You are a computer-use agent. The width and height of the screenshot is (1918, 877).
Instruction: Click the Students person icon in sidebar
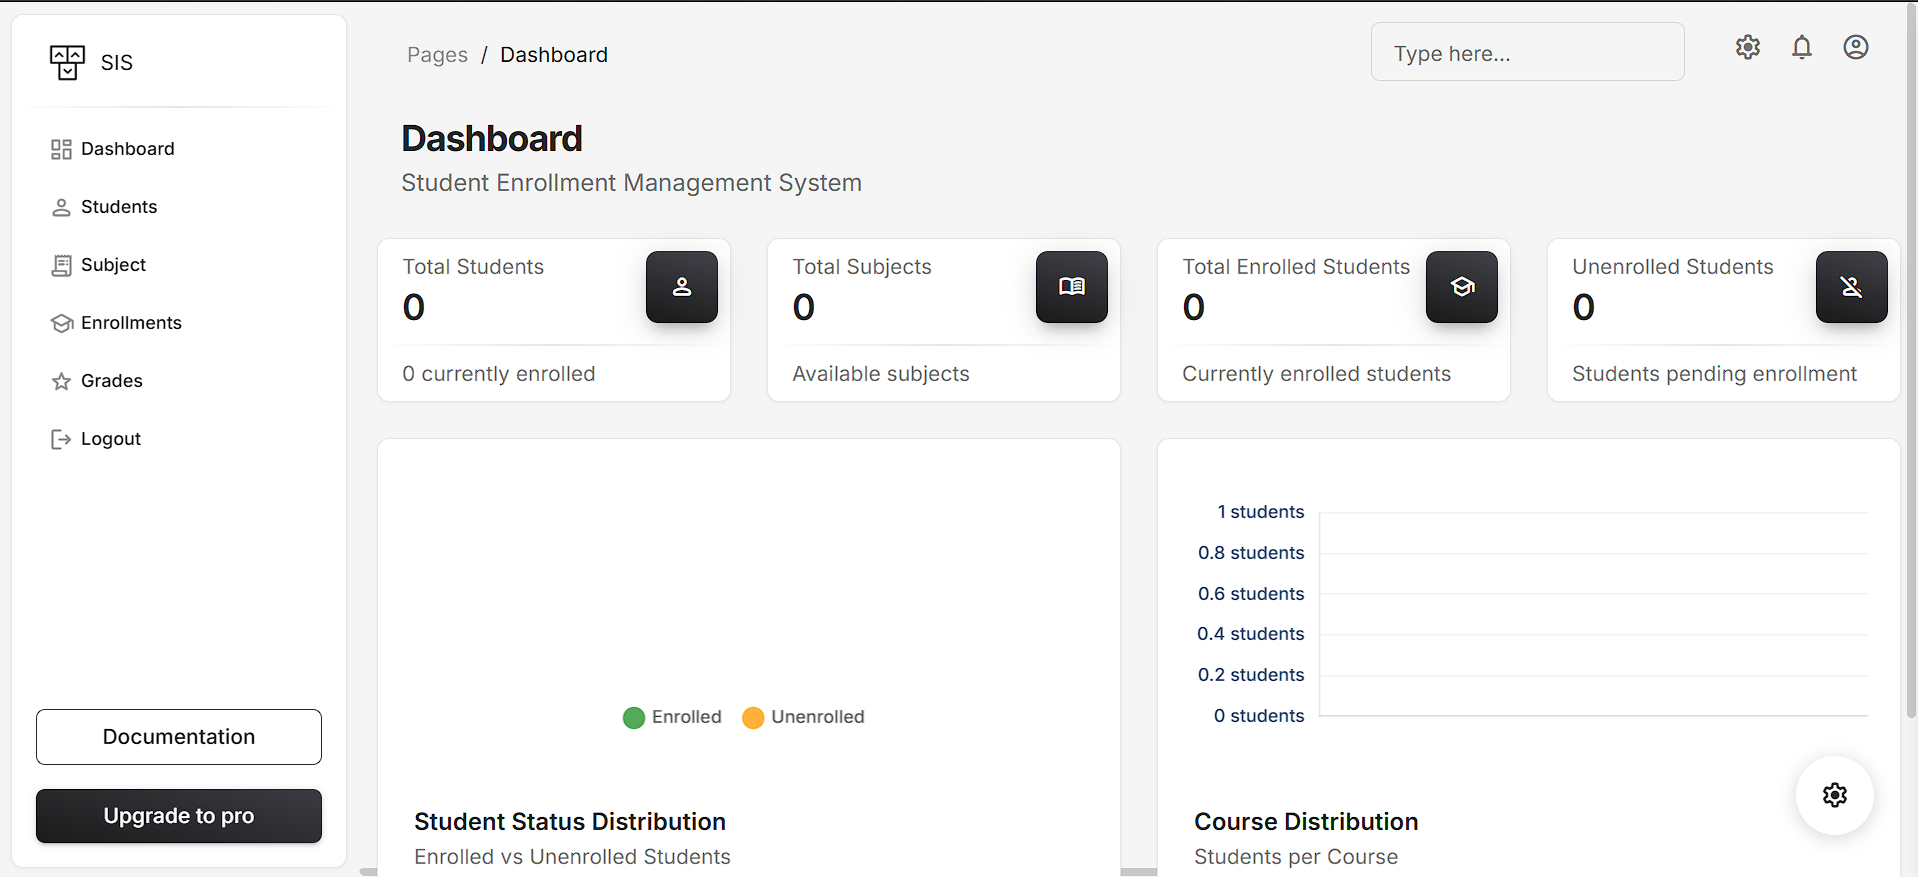pos(61,207)
